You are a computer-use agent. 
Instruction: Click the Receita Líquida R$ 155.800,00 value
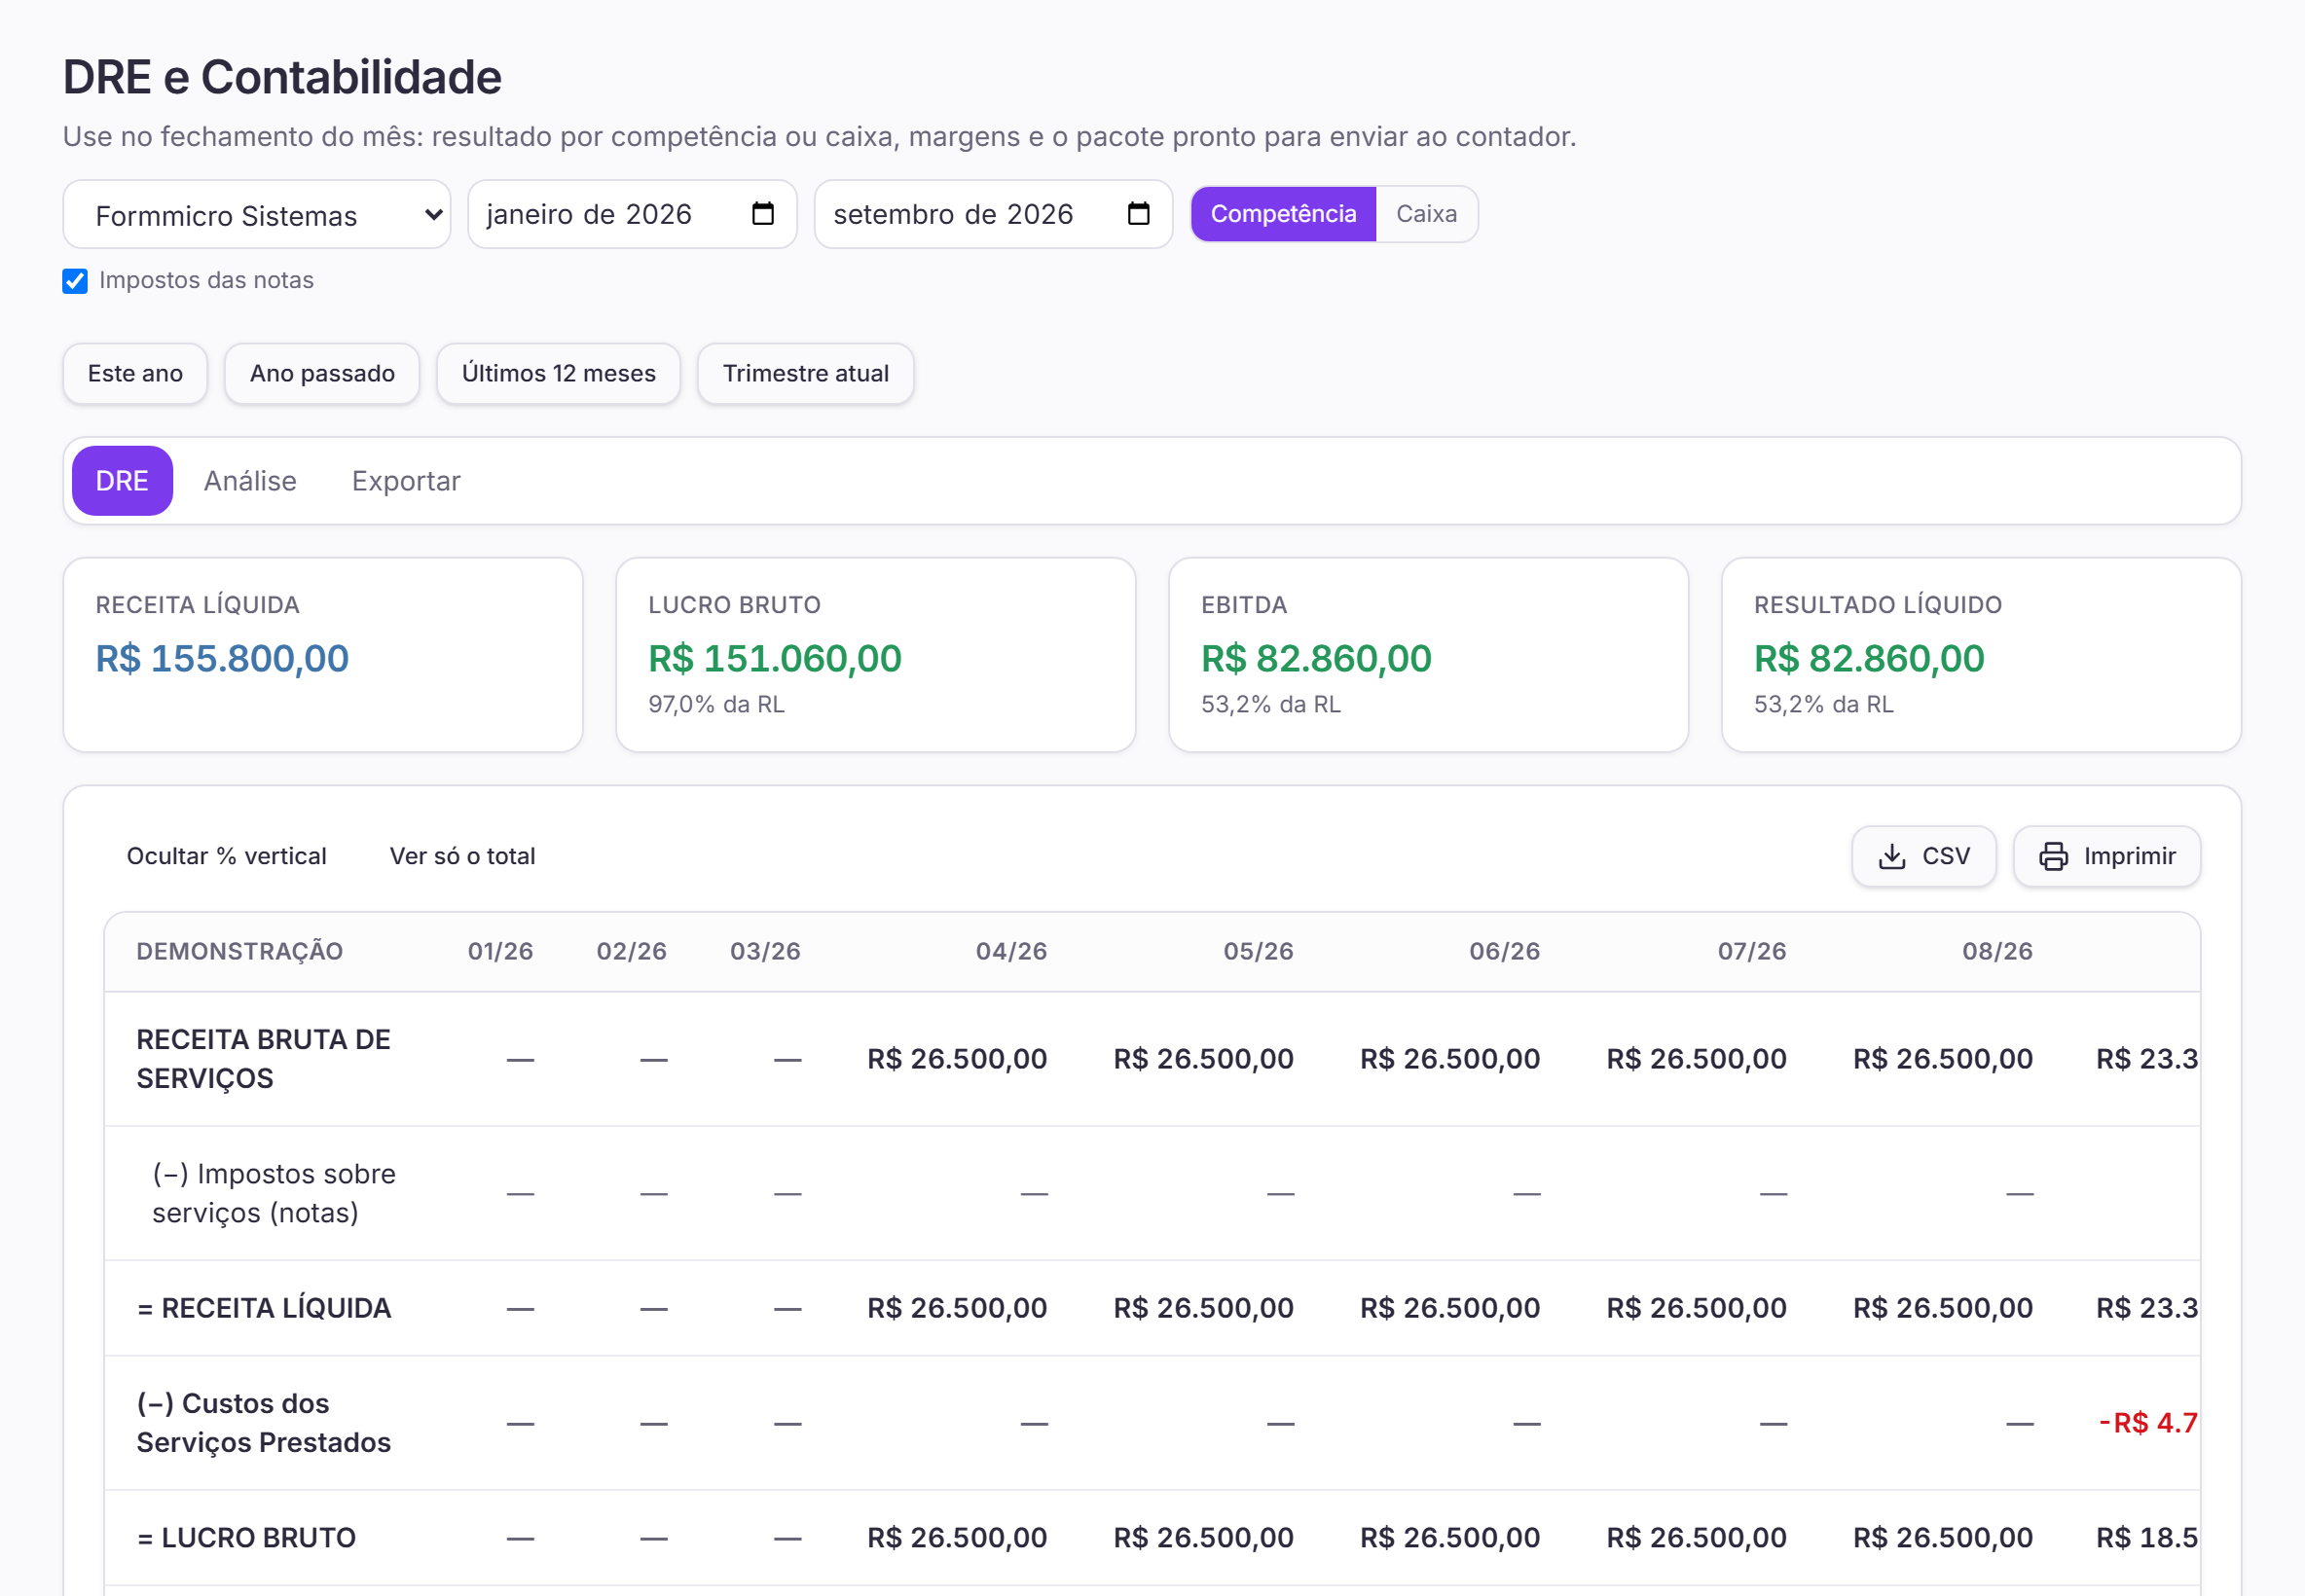point(222,658)
